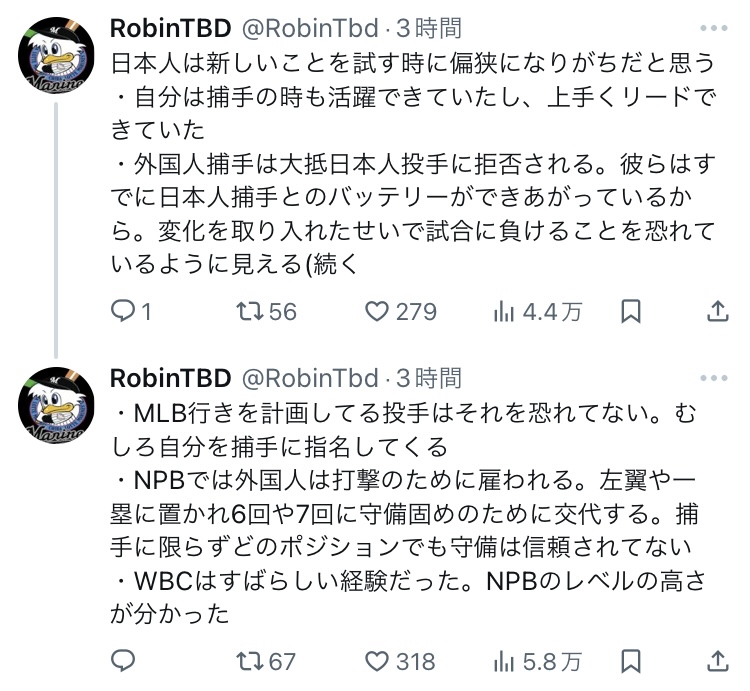Reply to the second tweet about MLB
This screenshot has height=691, width=750.
click(x=122, y=661)
